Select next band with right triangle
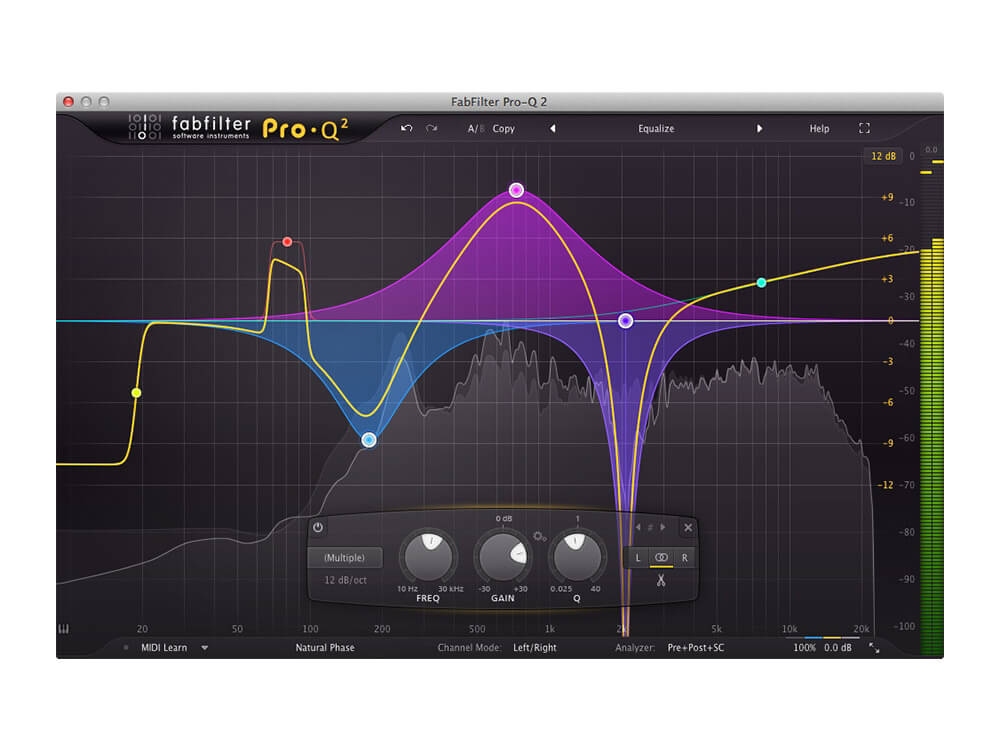The width and height of the screenshot is (1000, 750). click(x=663, y=527)
